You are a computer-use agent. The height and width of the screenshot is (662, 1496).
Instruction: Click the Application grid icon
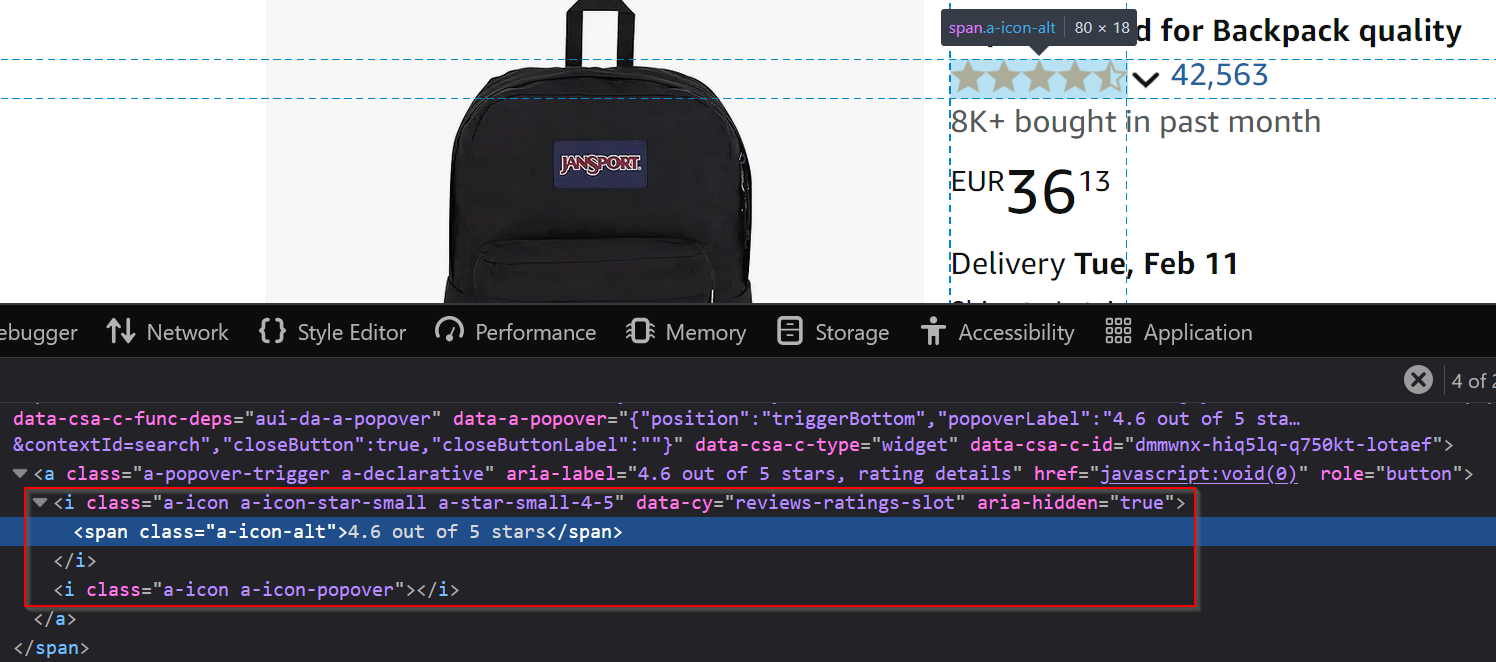[1118, 332]
